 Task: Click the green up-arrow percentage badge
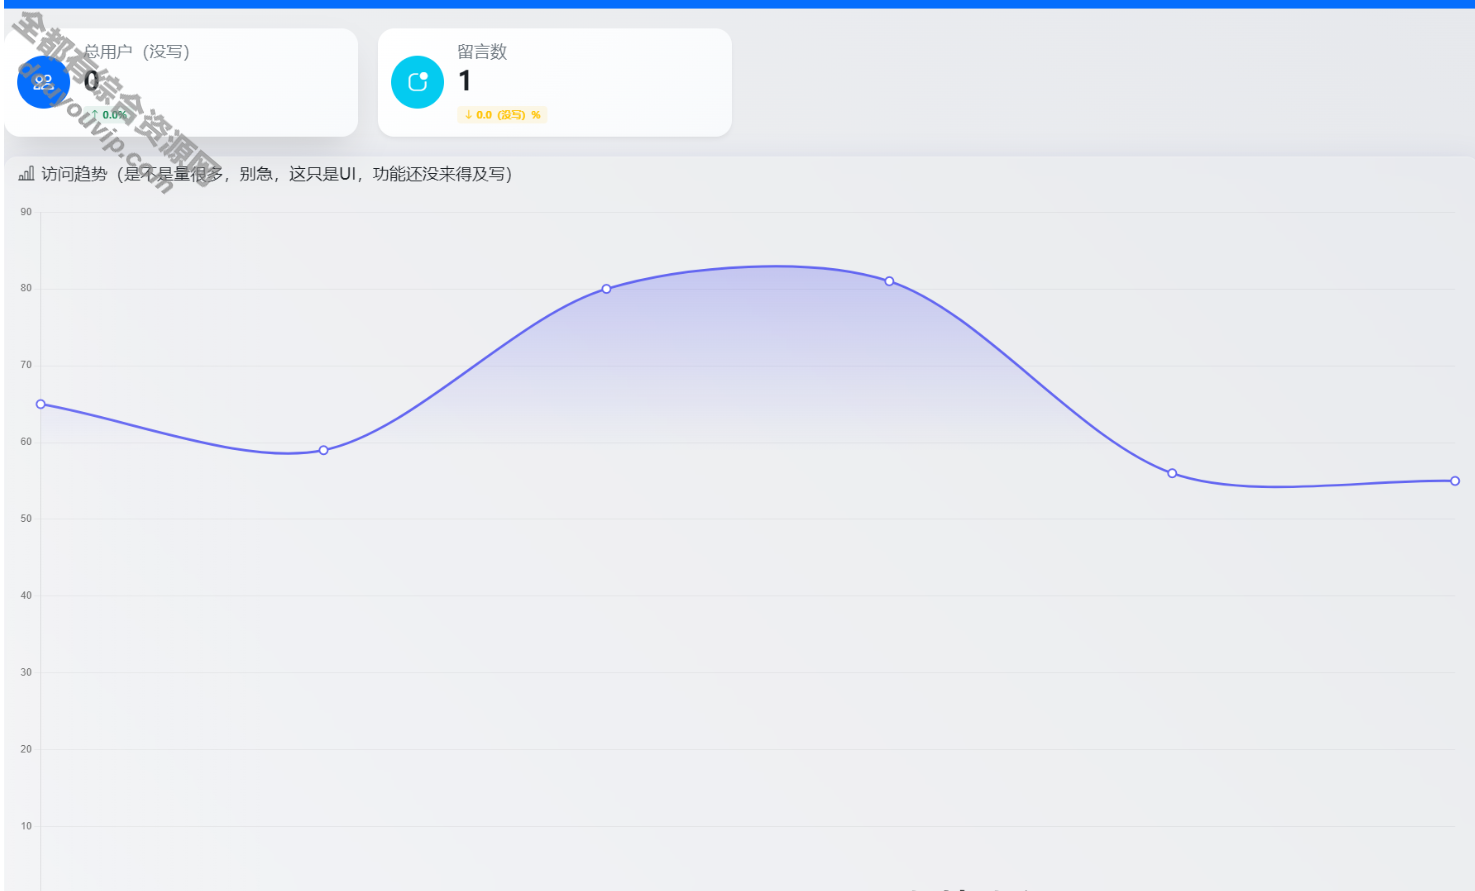tap(108, 115)
